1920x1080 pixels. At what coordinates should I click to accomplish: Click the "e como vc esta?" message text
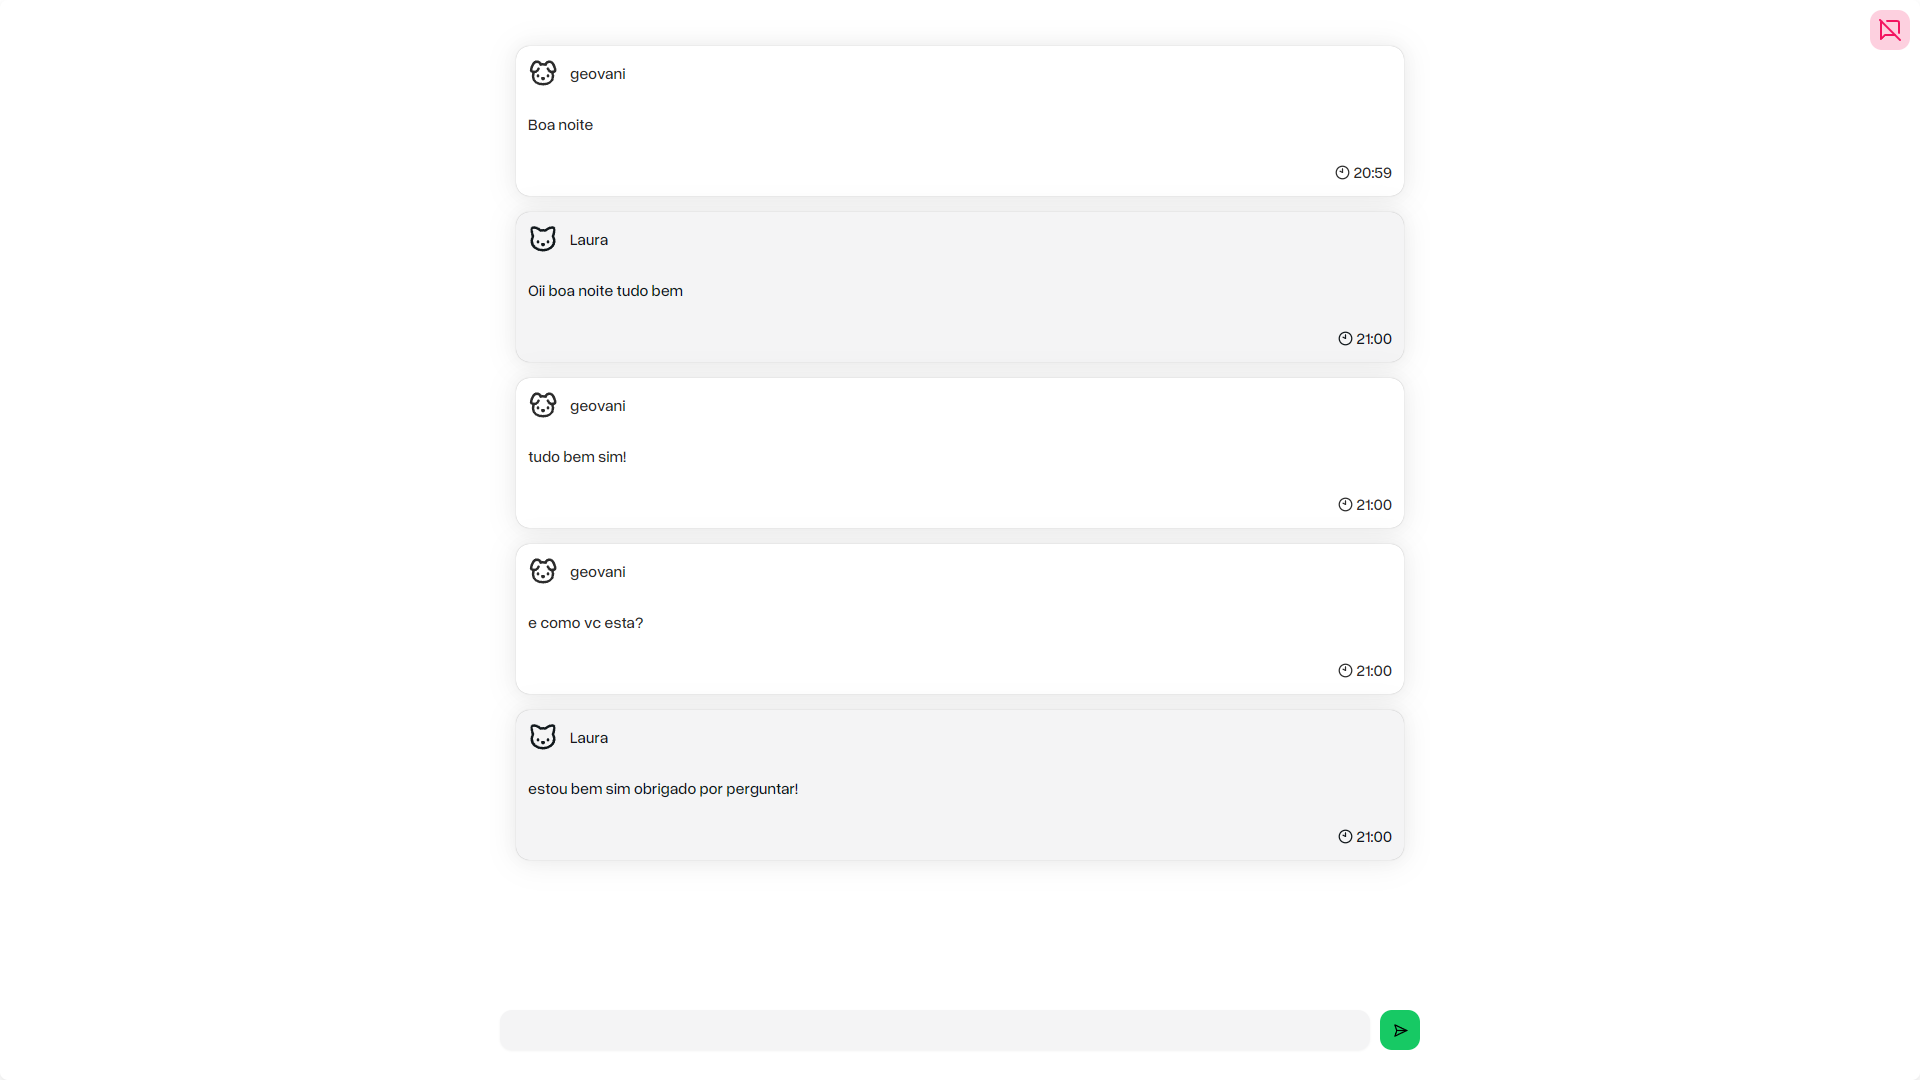click(x=585, y=623)
